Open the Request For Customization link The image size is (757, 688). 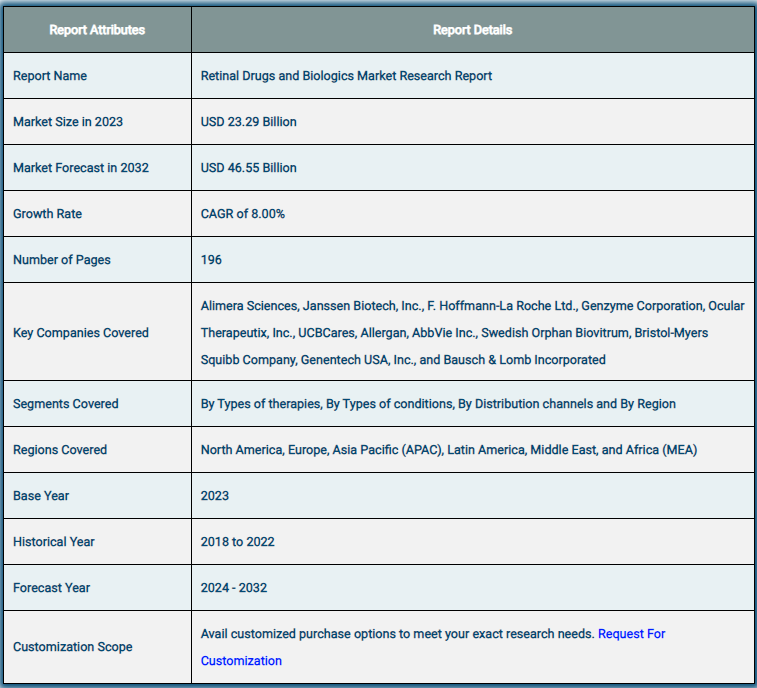631,633
